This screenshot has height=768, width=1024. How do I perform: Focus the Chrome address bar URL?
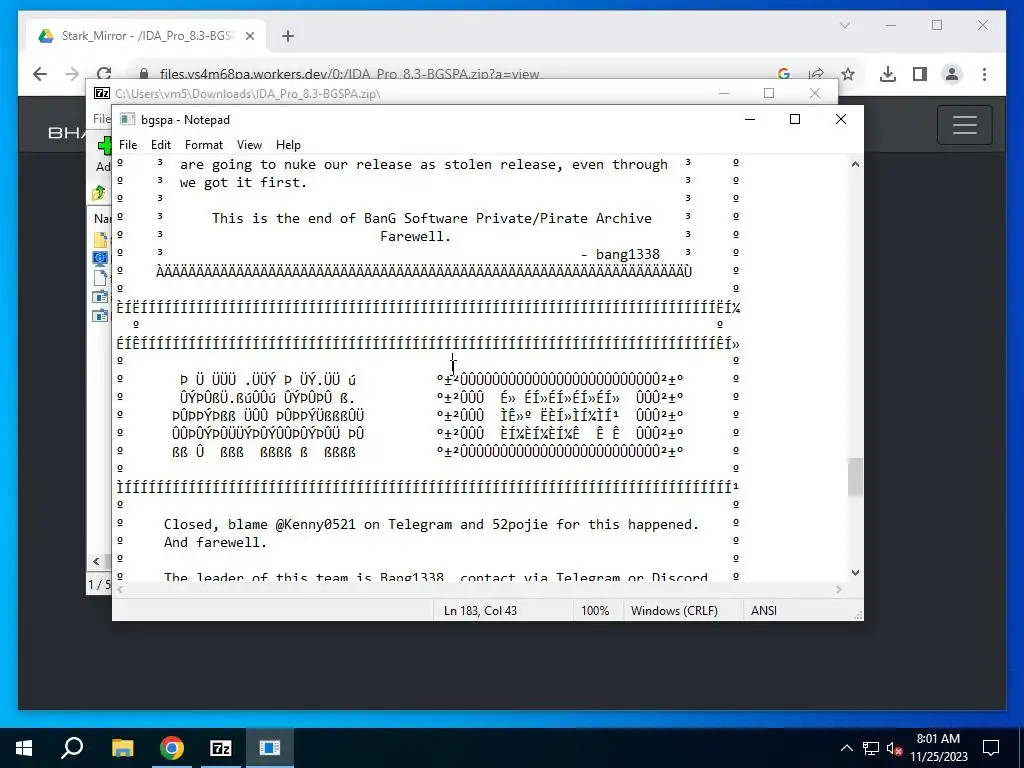coord(349,74)
